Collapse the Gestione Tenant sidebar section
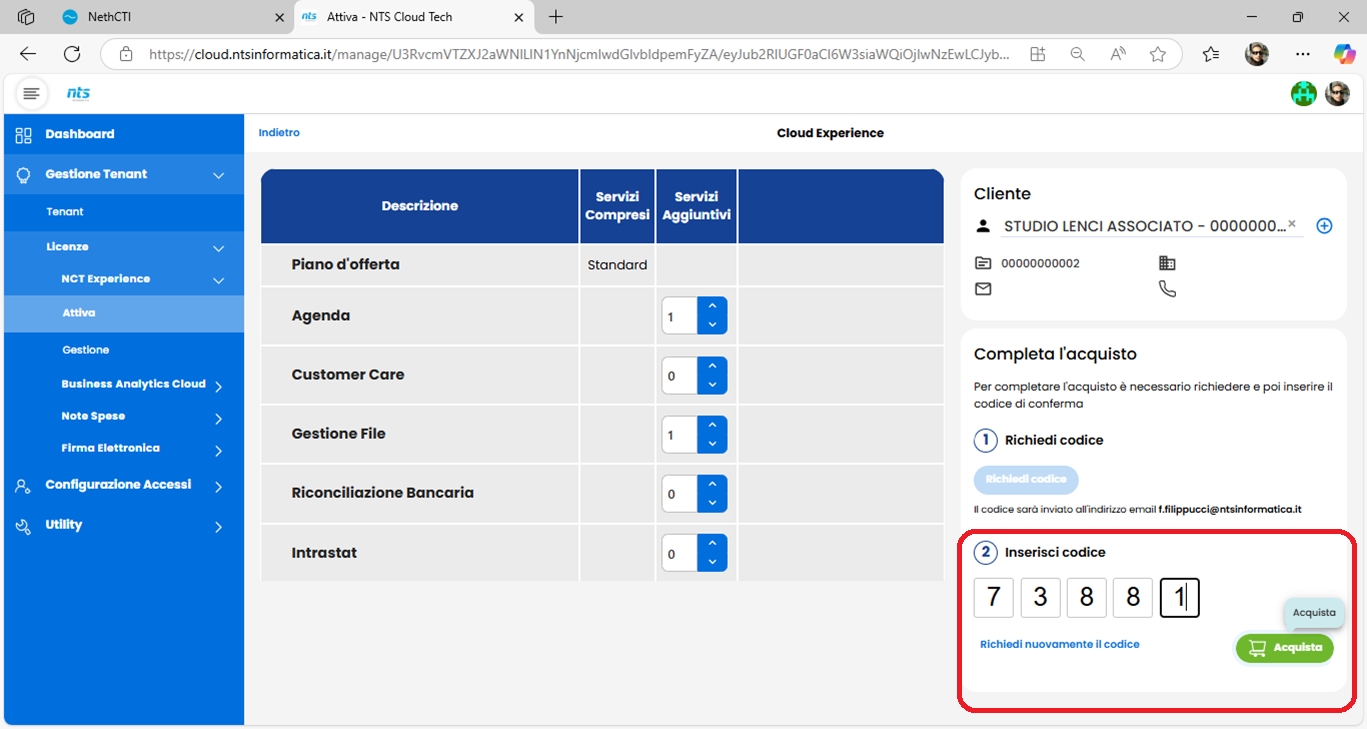 point(218,175)
